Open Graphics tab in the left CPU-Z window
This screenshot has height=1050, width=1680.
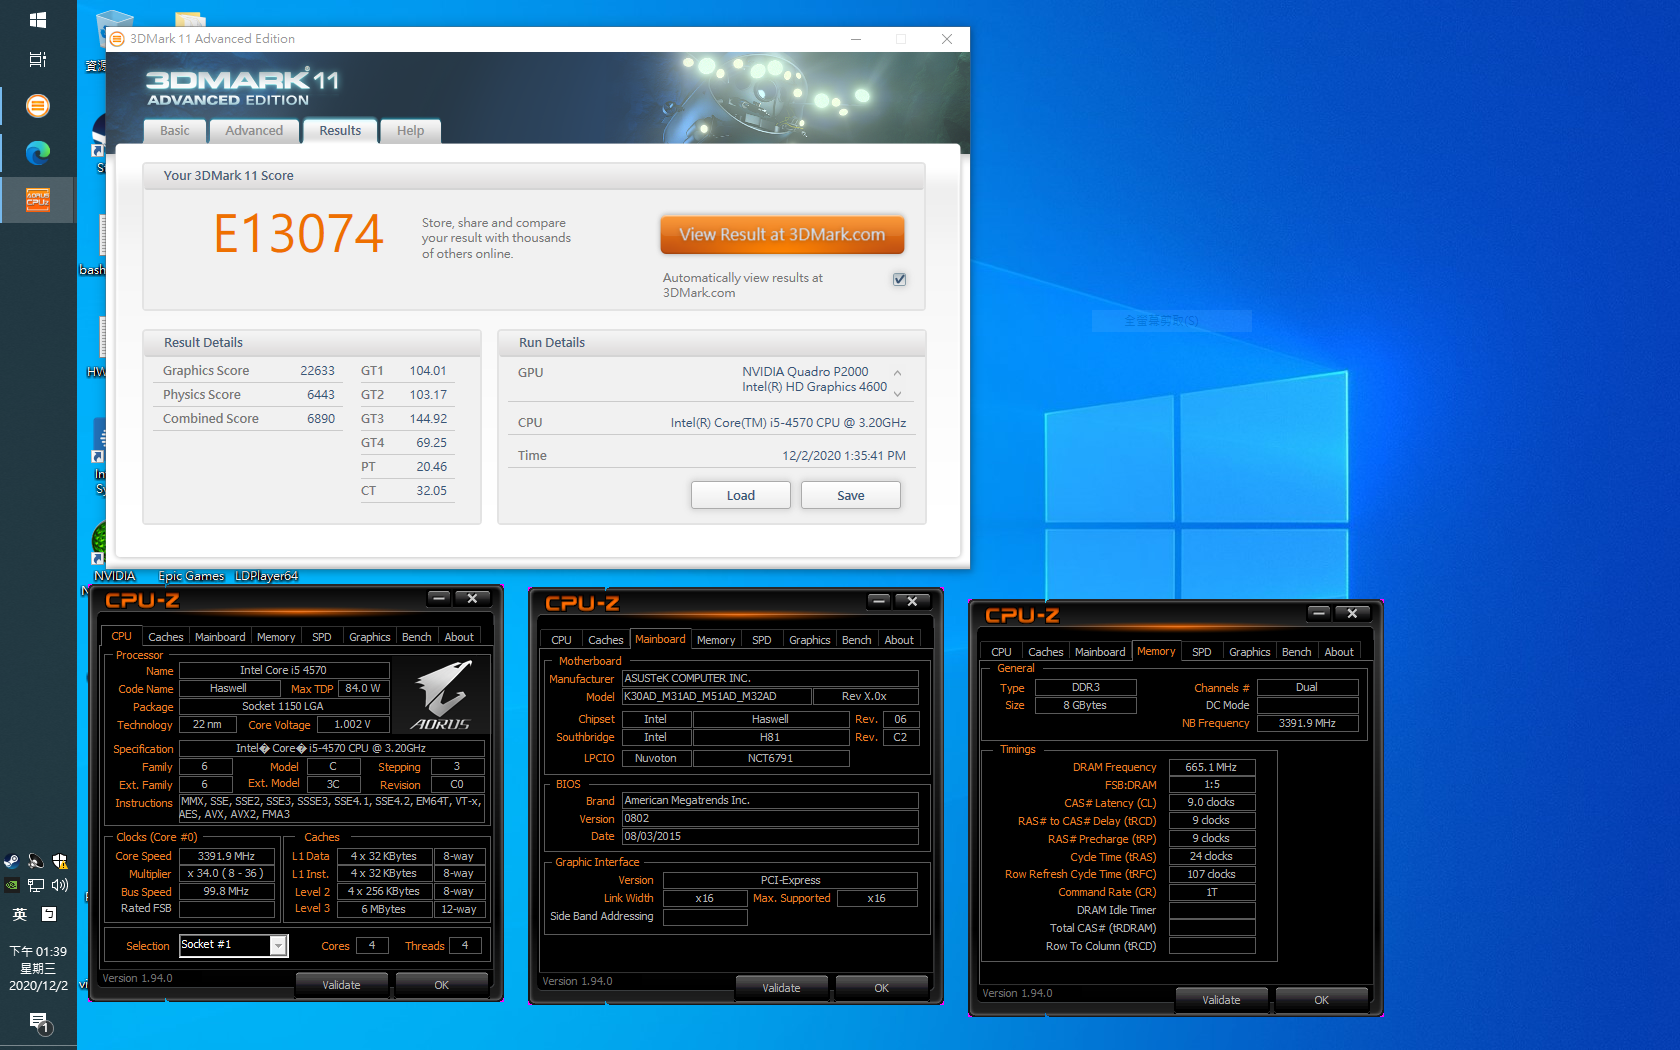[370, 637]
